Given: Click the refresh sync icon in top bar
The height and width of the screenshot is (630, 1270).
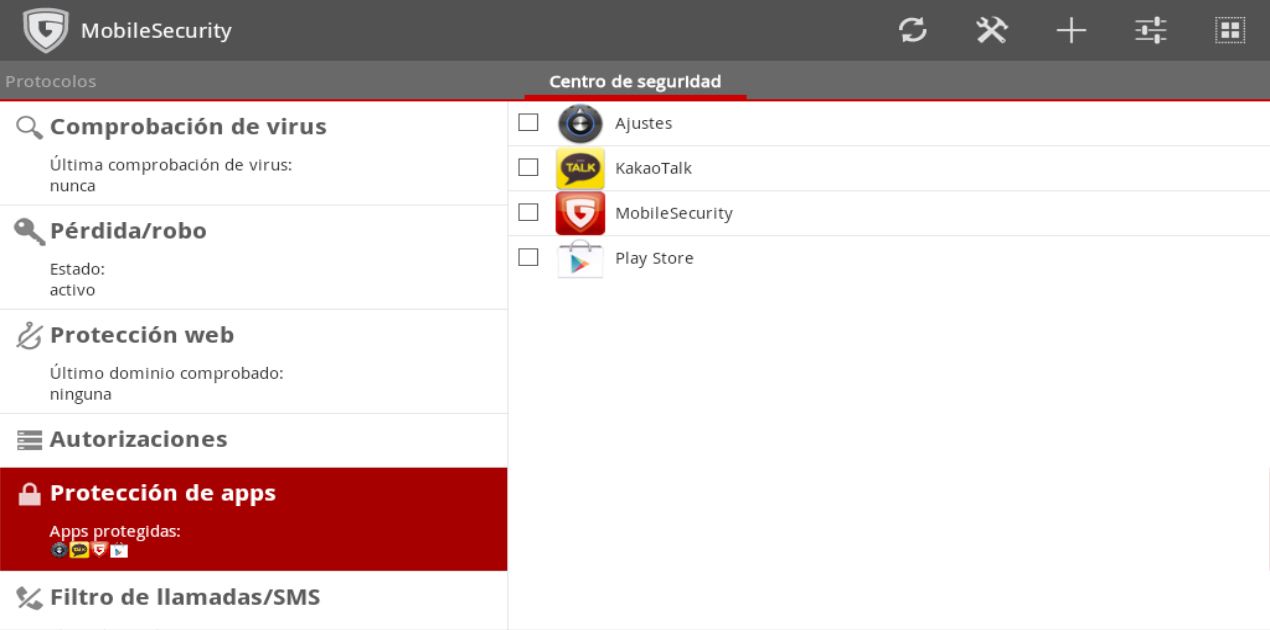Looking at the screenshot, I should [912, 31].
